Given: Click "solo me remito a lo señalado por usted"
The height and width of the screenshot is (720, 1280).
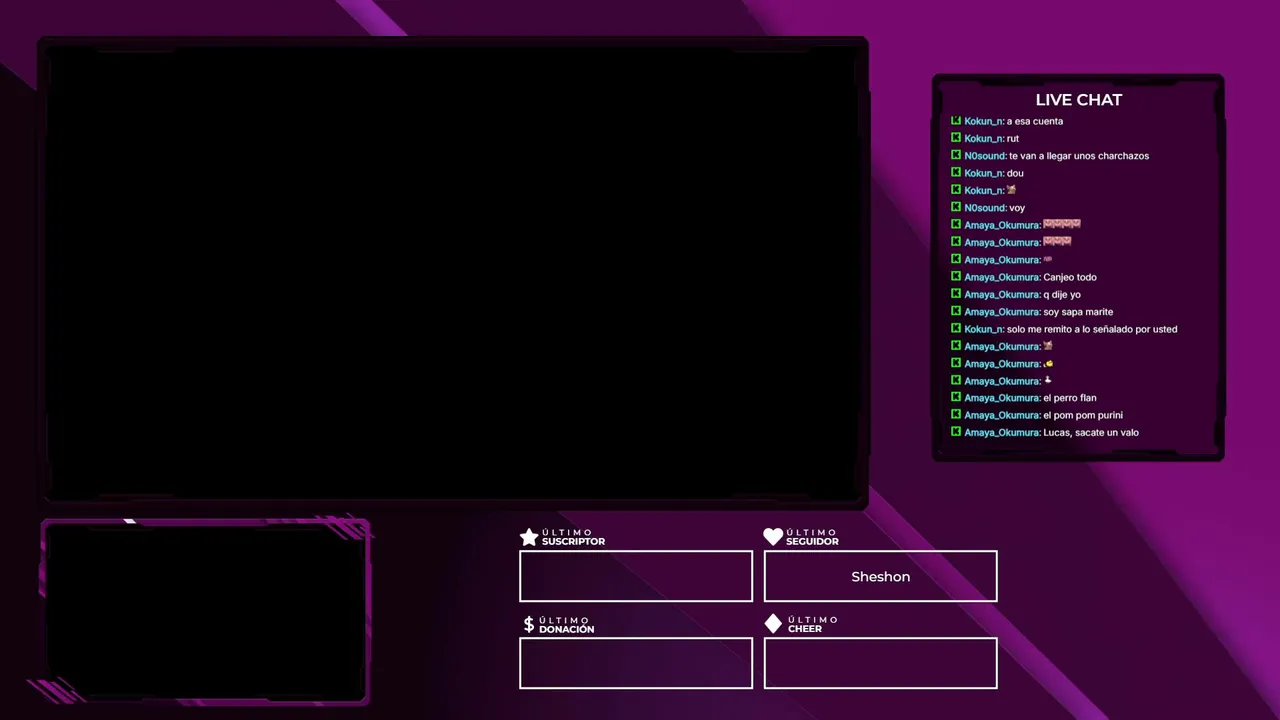Looking at the screenshot, I should (x=1092, y=329).
